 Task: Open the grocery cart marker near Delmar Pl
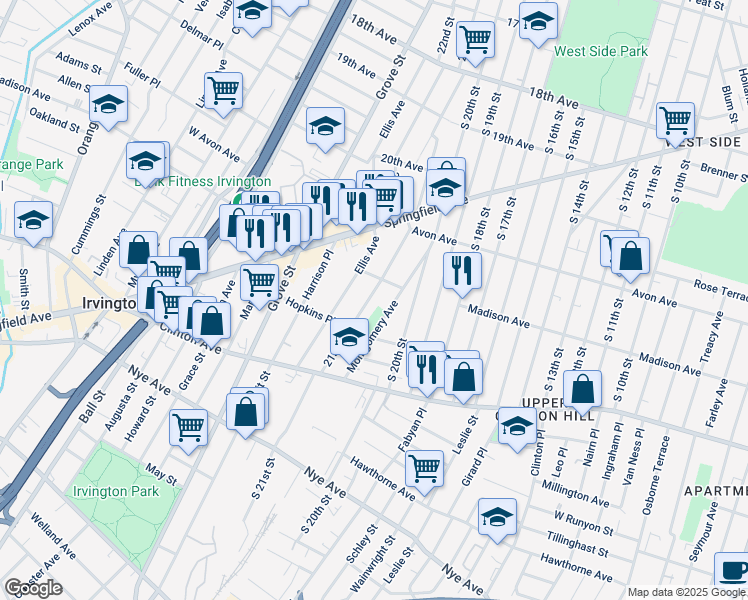click(x=223, y=92)
